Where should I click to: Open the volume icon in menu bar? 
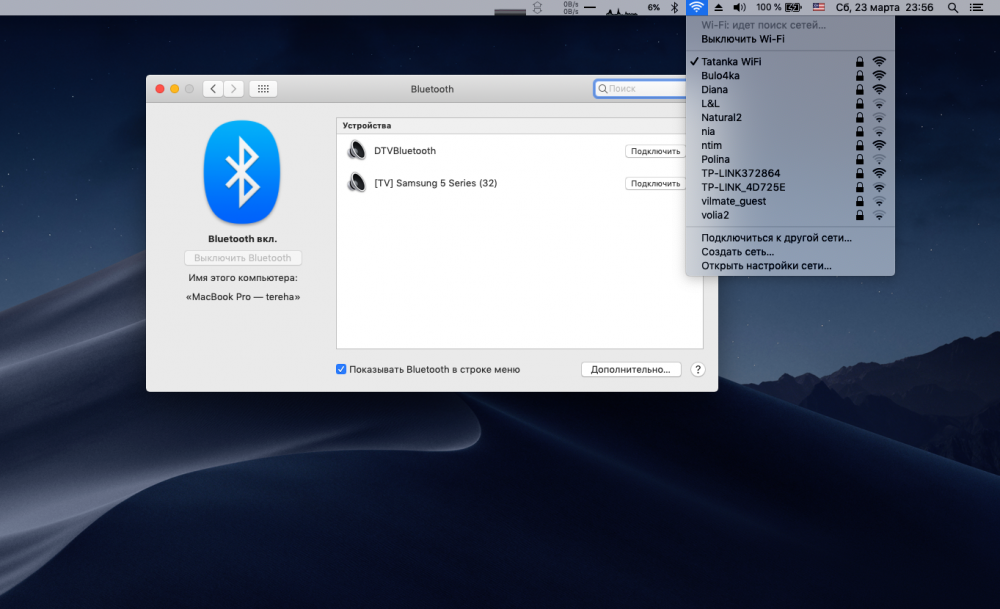click(x=739, y=8)
